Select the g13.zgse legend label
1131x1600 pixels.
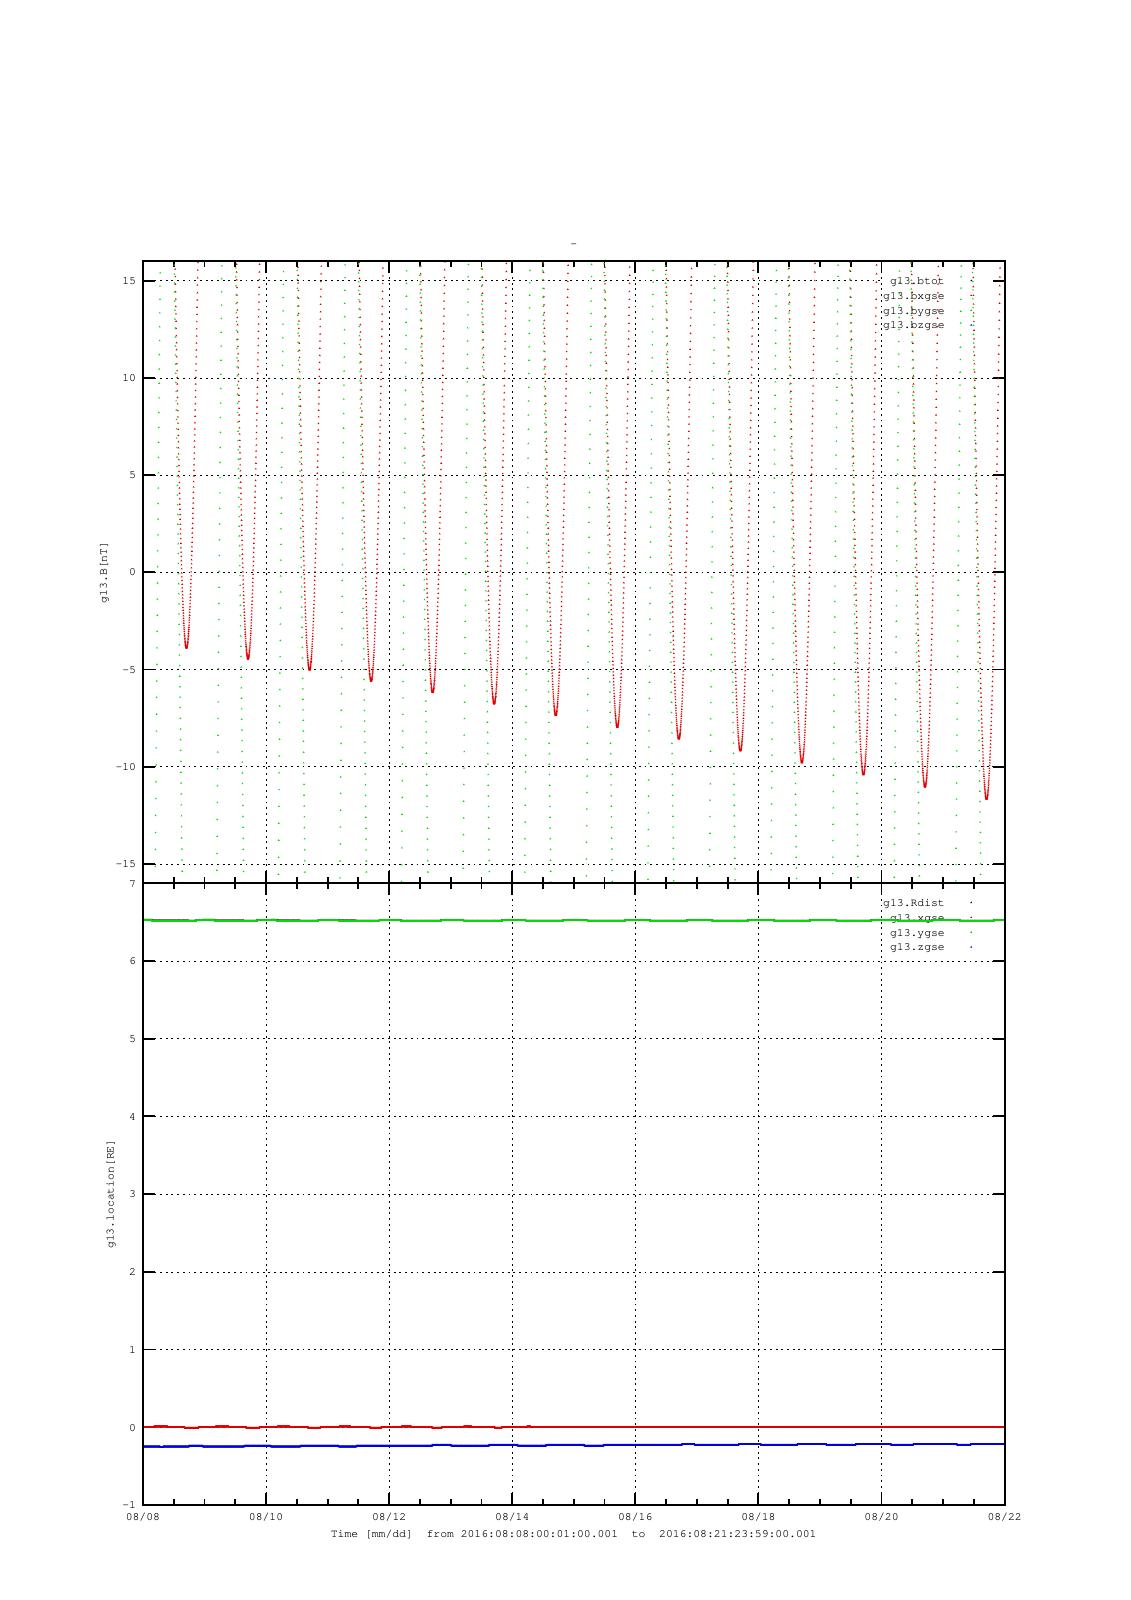coord(917,947)
